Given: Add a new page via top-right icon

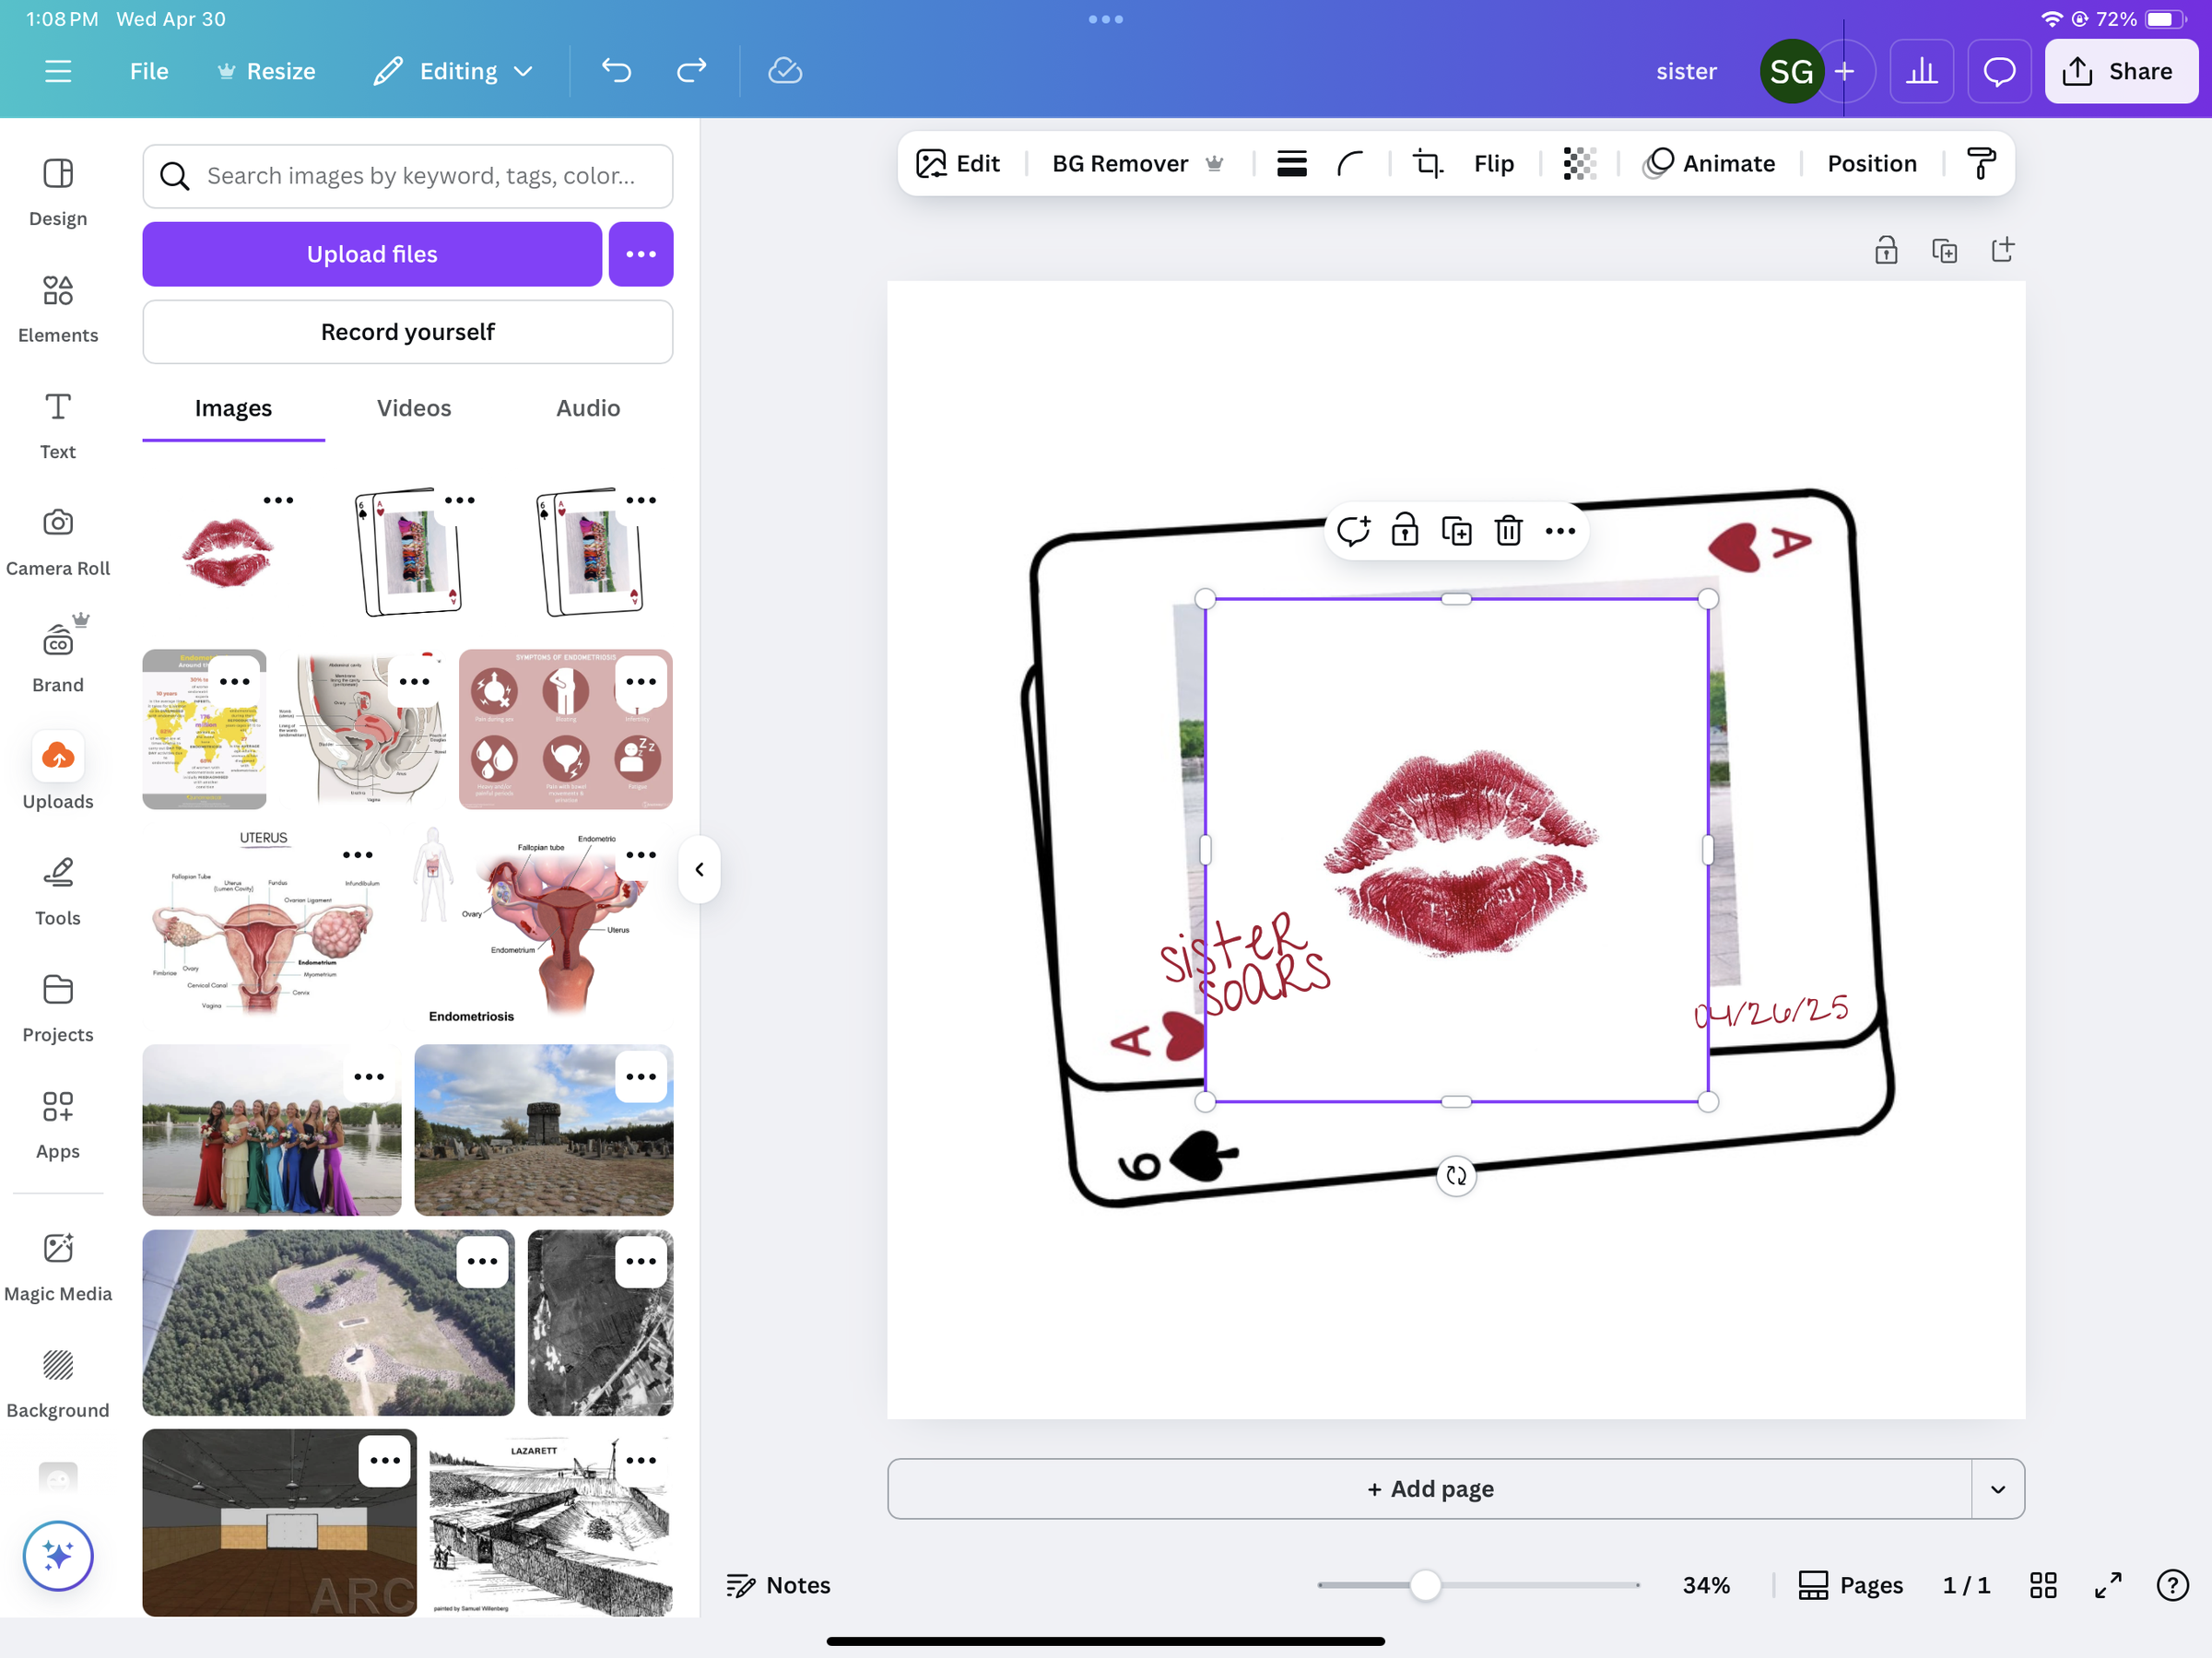Looking at the screenshot, I should [2002, 250].
